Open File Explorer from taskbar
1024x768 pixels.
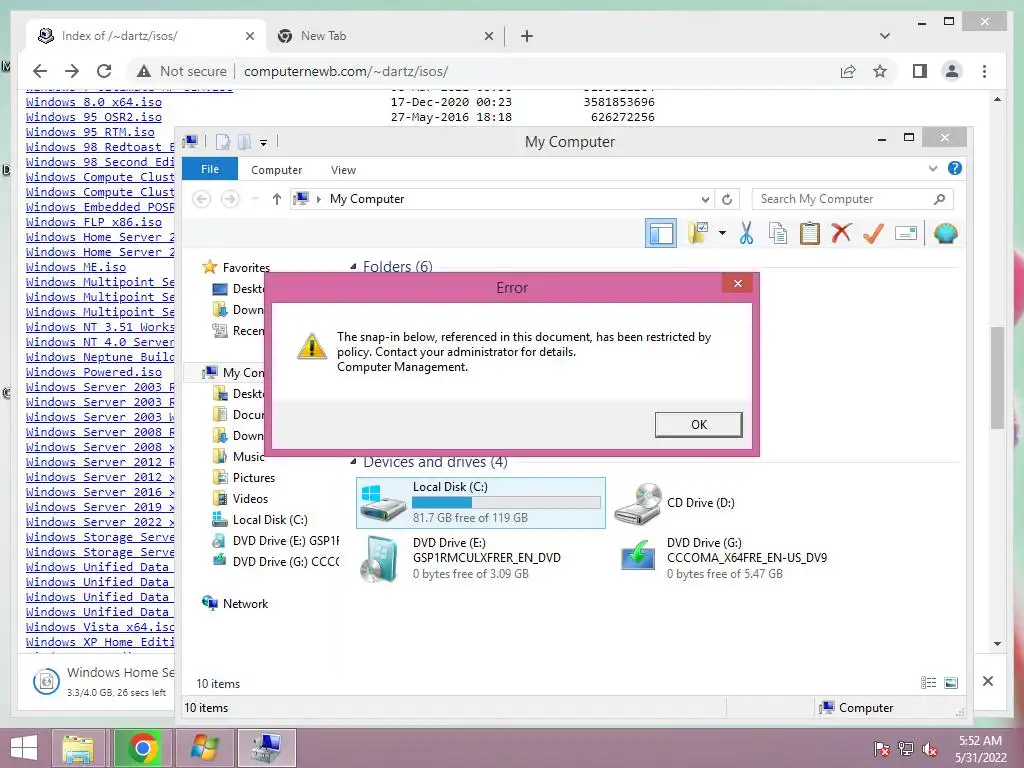pyautogui.click(x=78, y=748)
